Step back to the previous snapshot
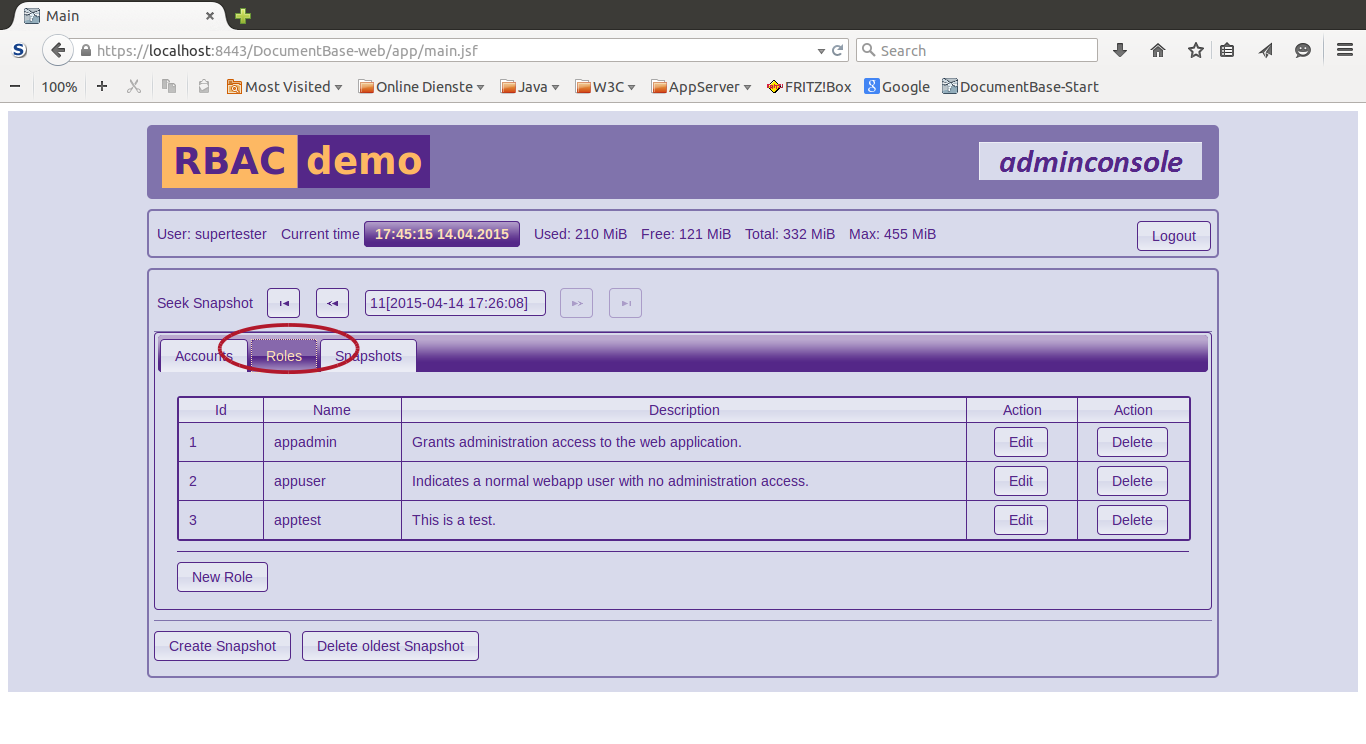Image resolution: width=1366 pixels, height=744 pixels. click(x=332, y=303)
